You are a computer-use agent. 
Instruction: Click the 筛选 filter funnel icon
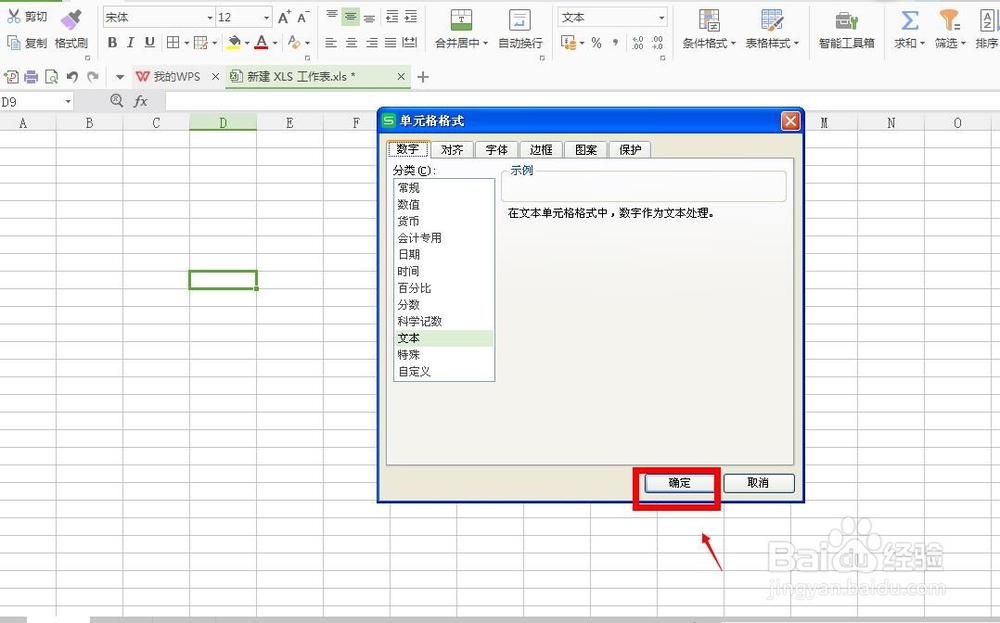948,22
